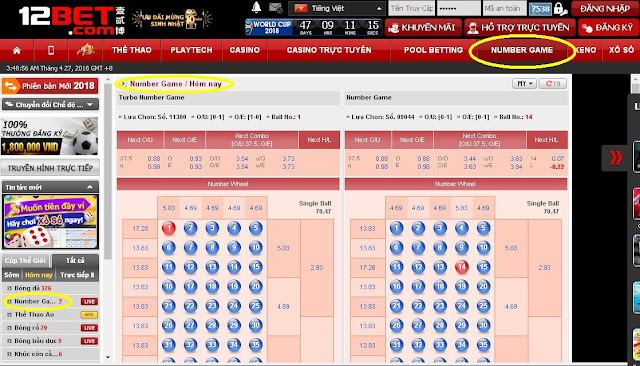The width and height of the screenshot is (640, 366).
Task: Select ball 13 in Turbo Number Game wheel
Action: pos(212,267)
